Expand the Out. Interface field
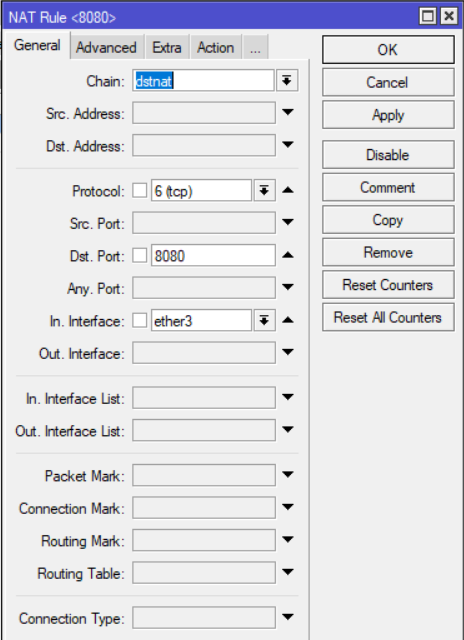 pyautogui.click(x=288, y=352)
